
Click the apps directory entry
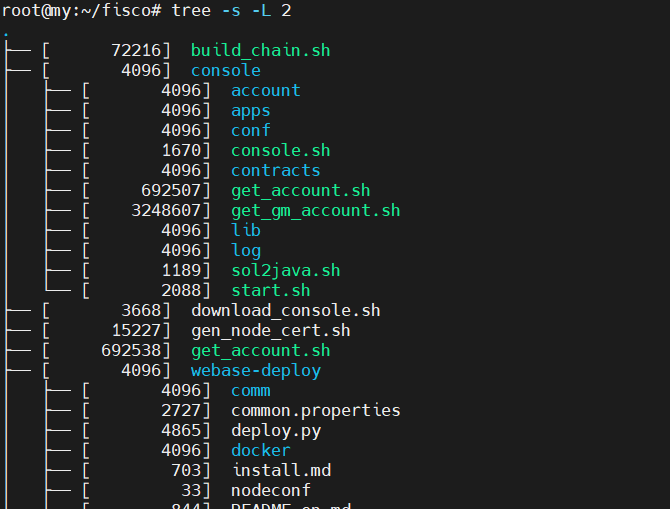point(250,110)
